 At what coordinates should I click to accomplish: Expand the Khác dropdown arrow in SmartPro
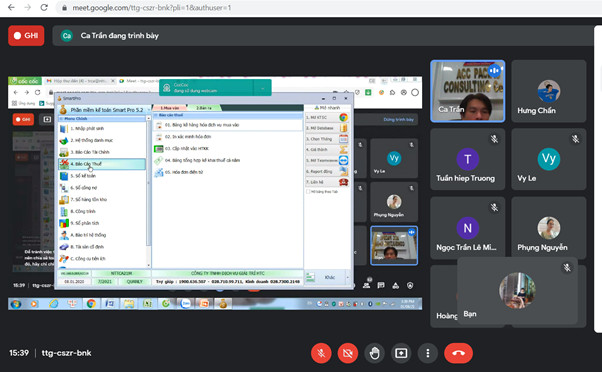coord(347,277)
